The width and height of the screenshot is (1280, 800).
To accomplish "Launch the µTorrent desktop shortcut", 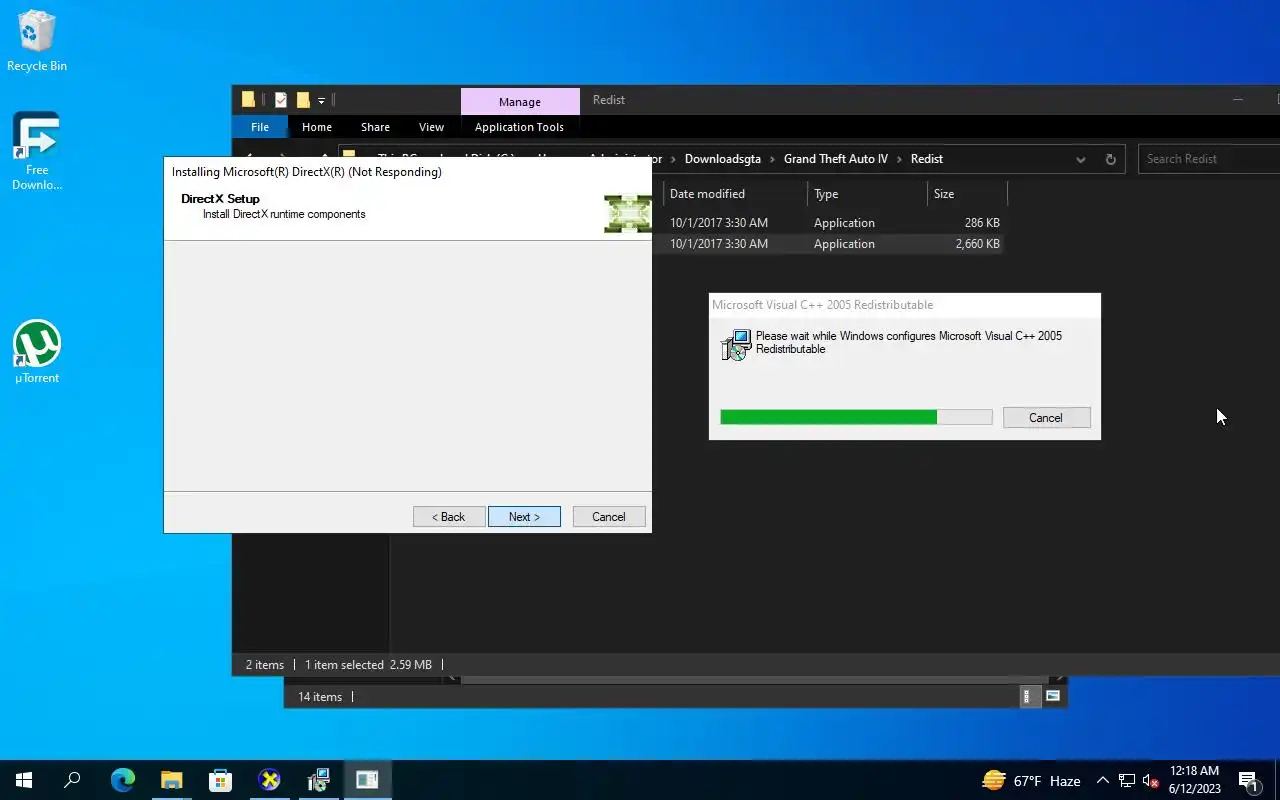I will click(x=37, y=352).
